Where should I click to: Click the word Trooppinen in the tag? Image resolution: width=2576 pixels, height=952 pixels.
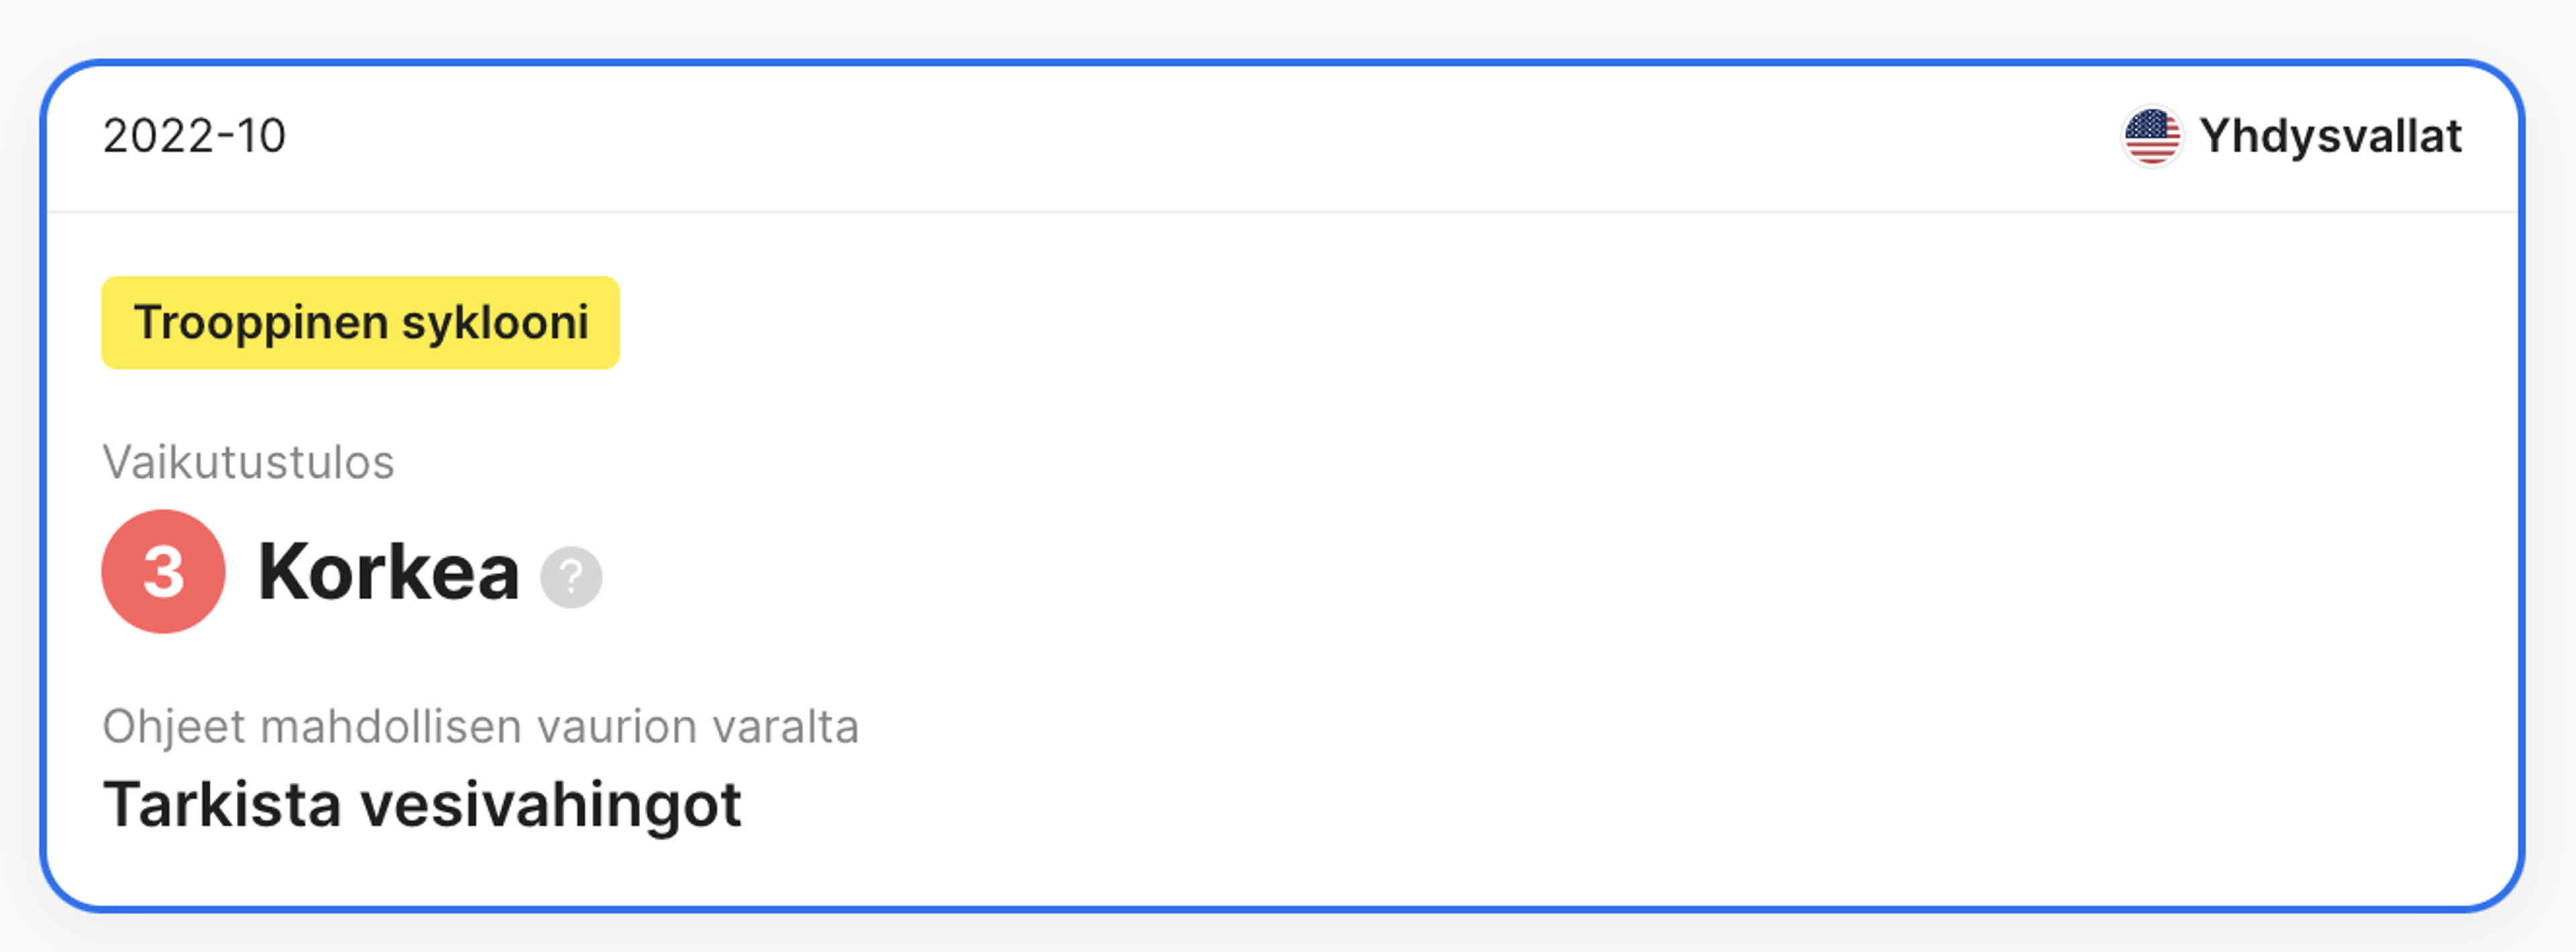click(261, 323)
